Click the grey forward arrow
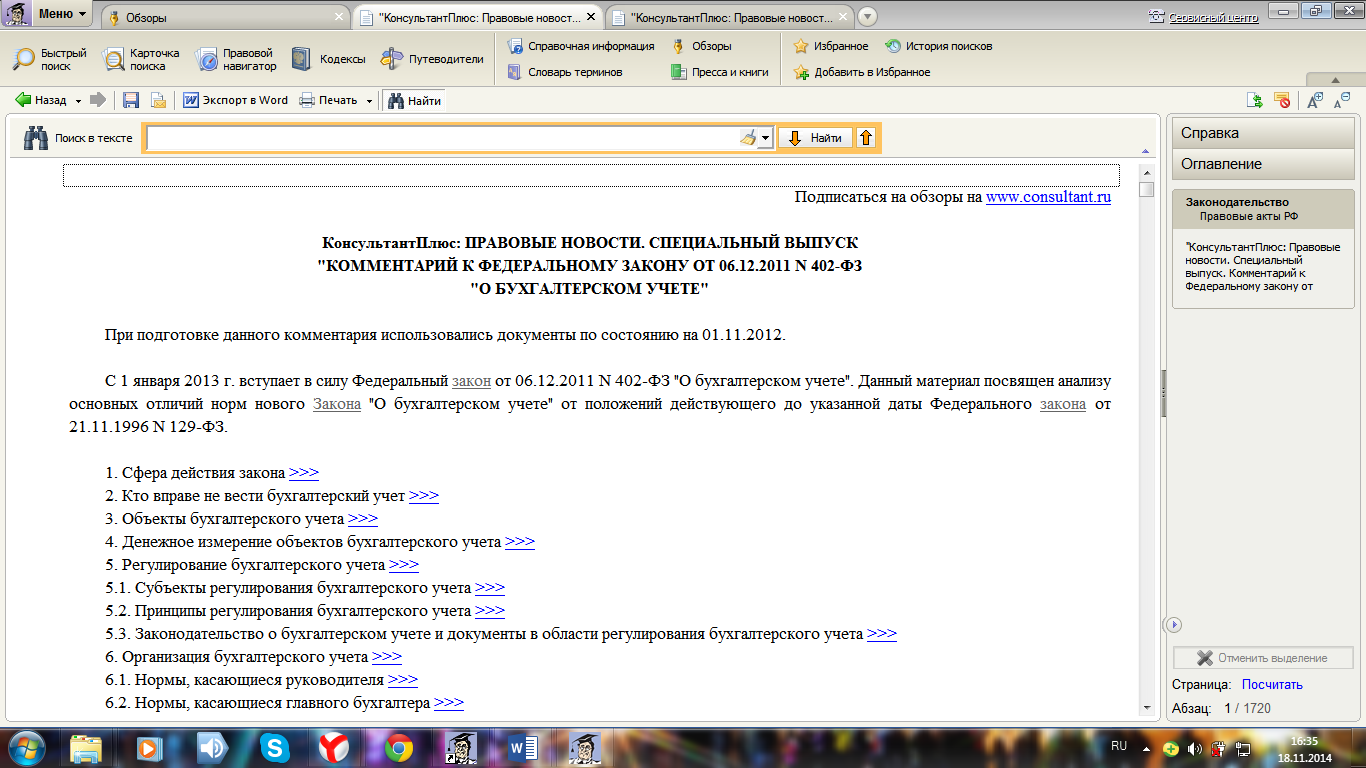This screenshot has width=1366, height=768. pyautogui.click(x=98, y=100)
